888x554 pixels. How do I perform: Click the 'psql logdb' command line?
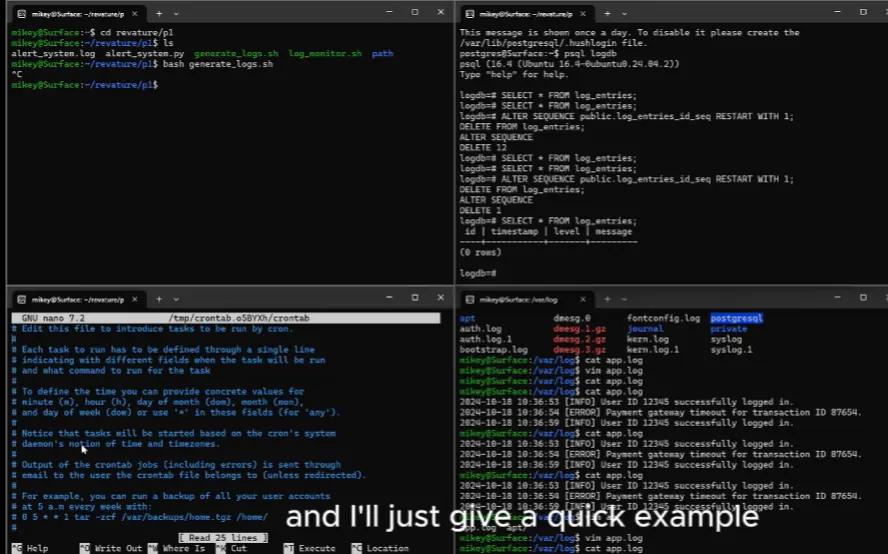[x=538, y=53]
